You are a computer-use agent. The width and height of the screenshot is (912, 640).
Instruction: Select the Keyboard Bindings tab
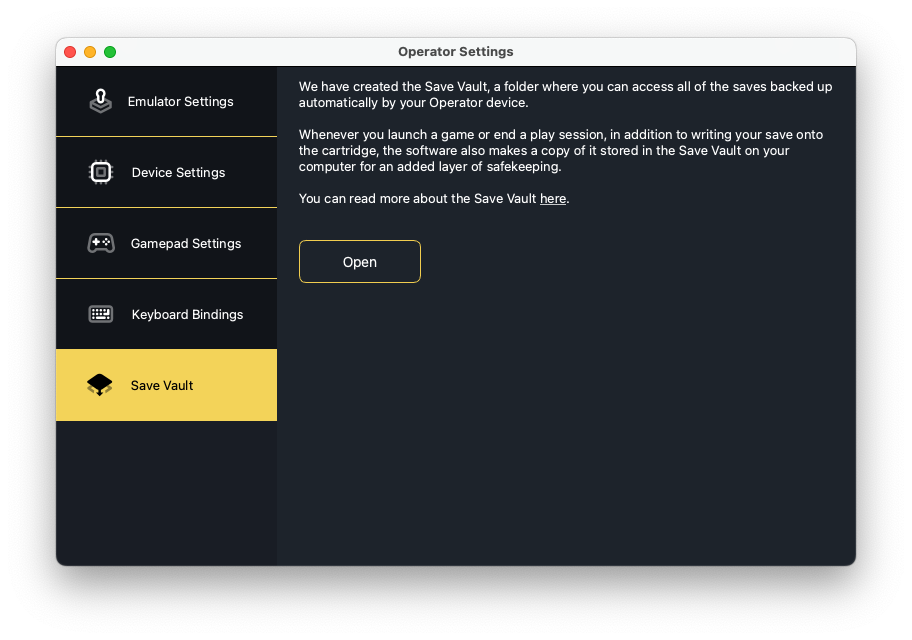click(166, 314)
